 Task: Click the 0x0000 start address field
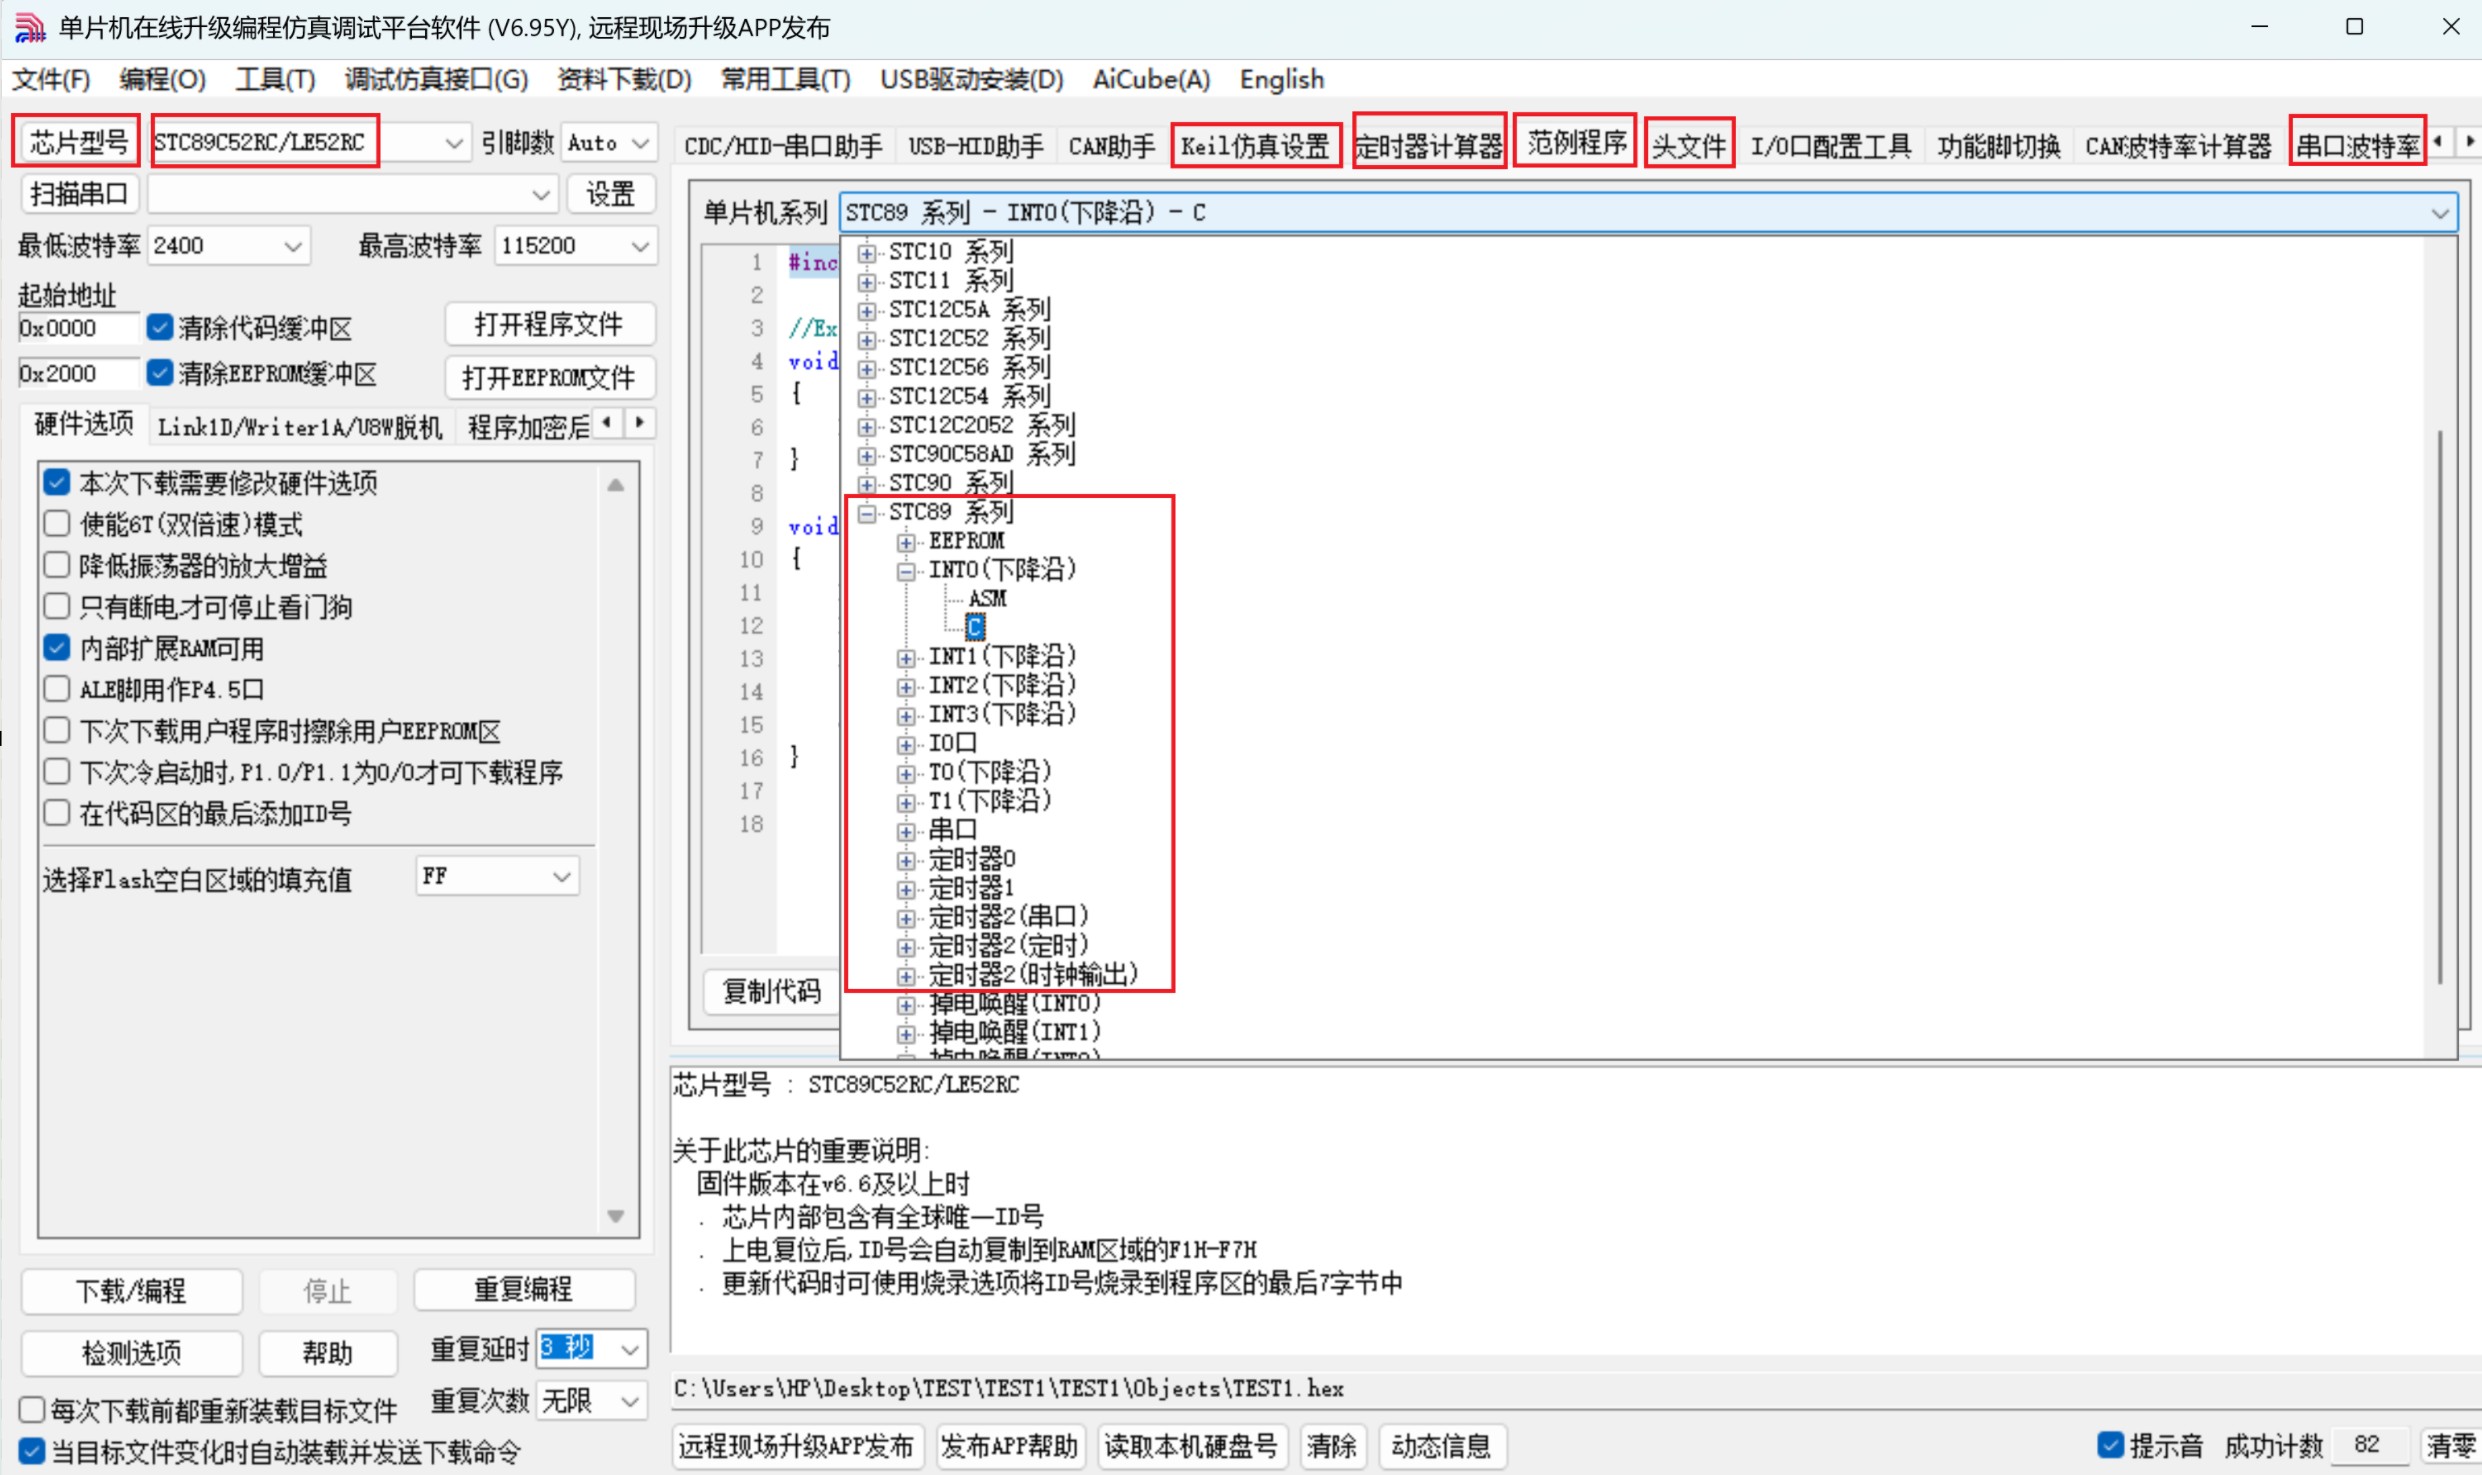click(78, 328)
